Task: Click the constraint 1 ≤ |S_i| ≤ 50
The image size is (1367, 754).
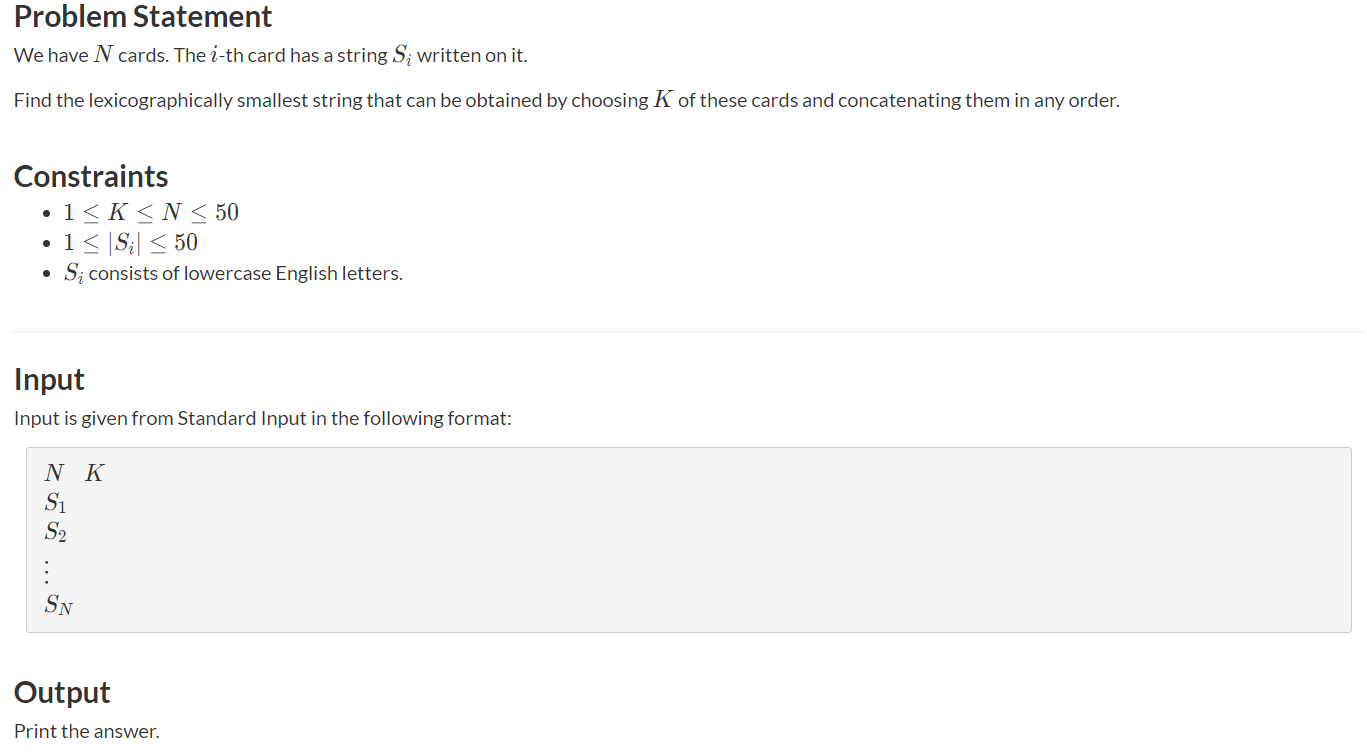Action: 131,243
